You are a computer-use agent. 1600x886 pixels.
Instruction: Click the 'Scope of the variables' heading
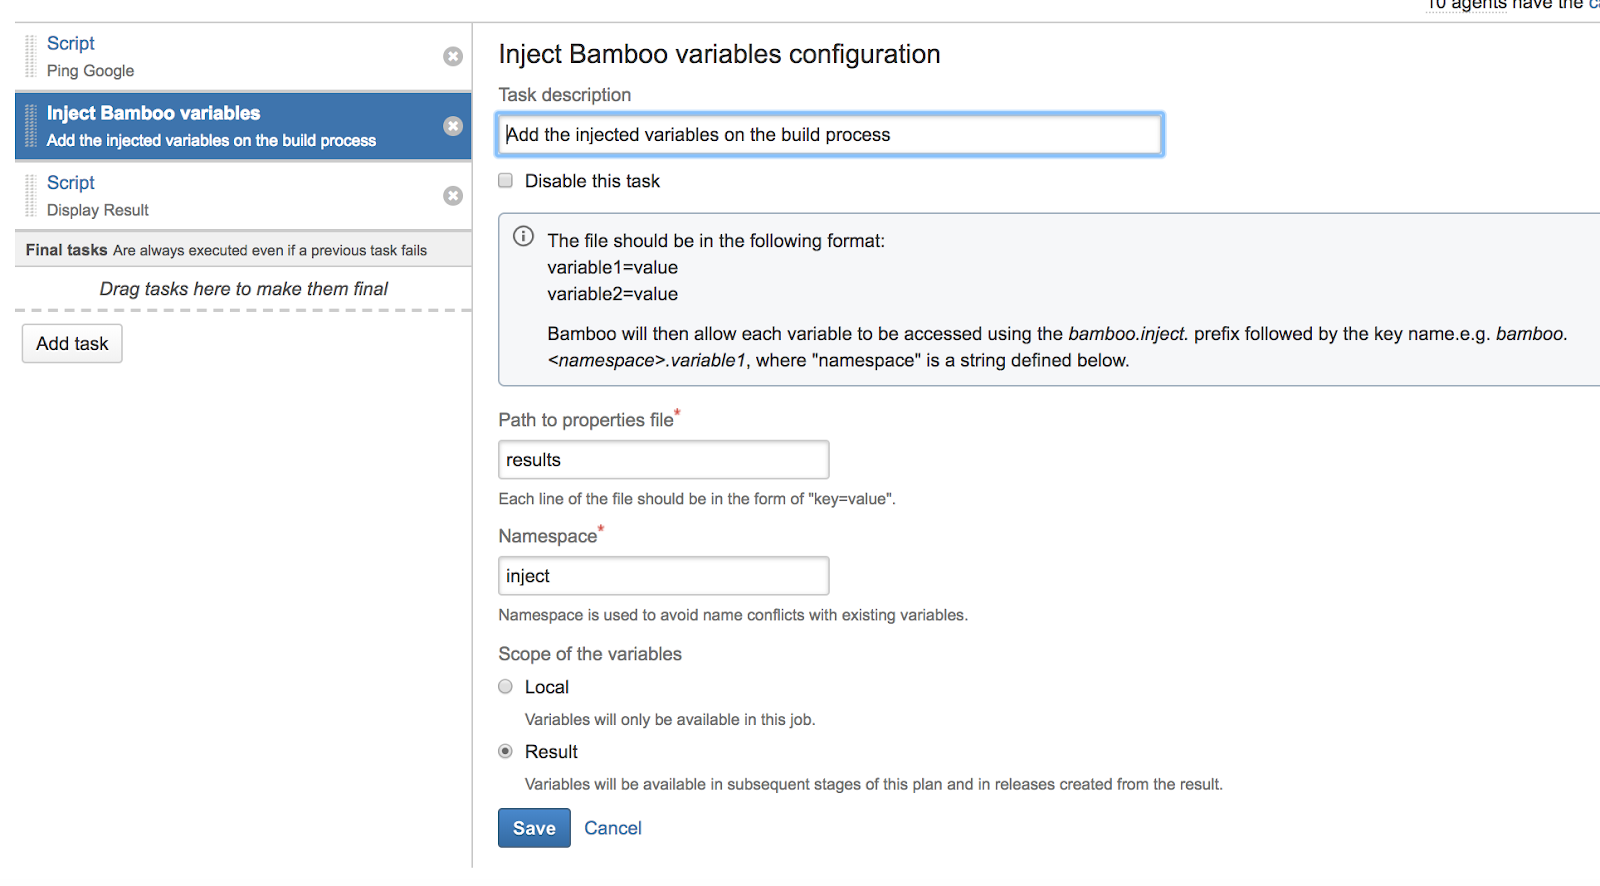590,654
